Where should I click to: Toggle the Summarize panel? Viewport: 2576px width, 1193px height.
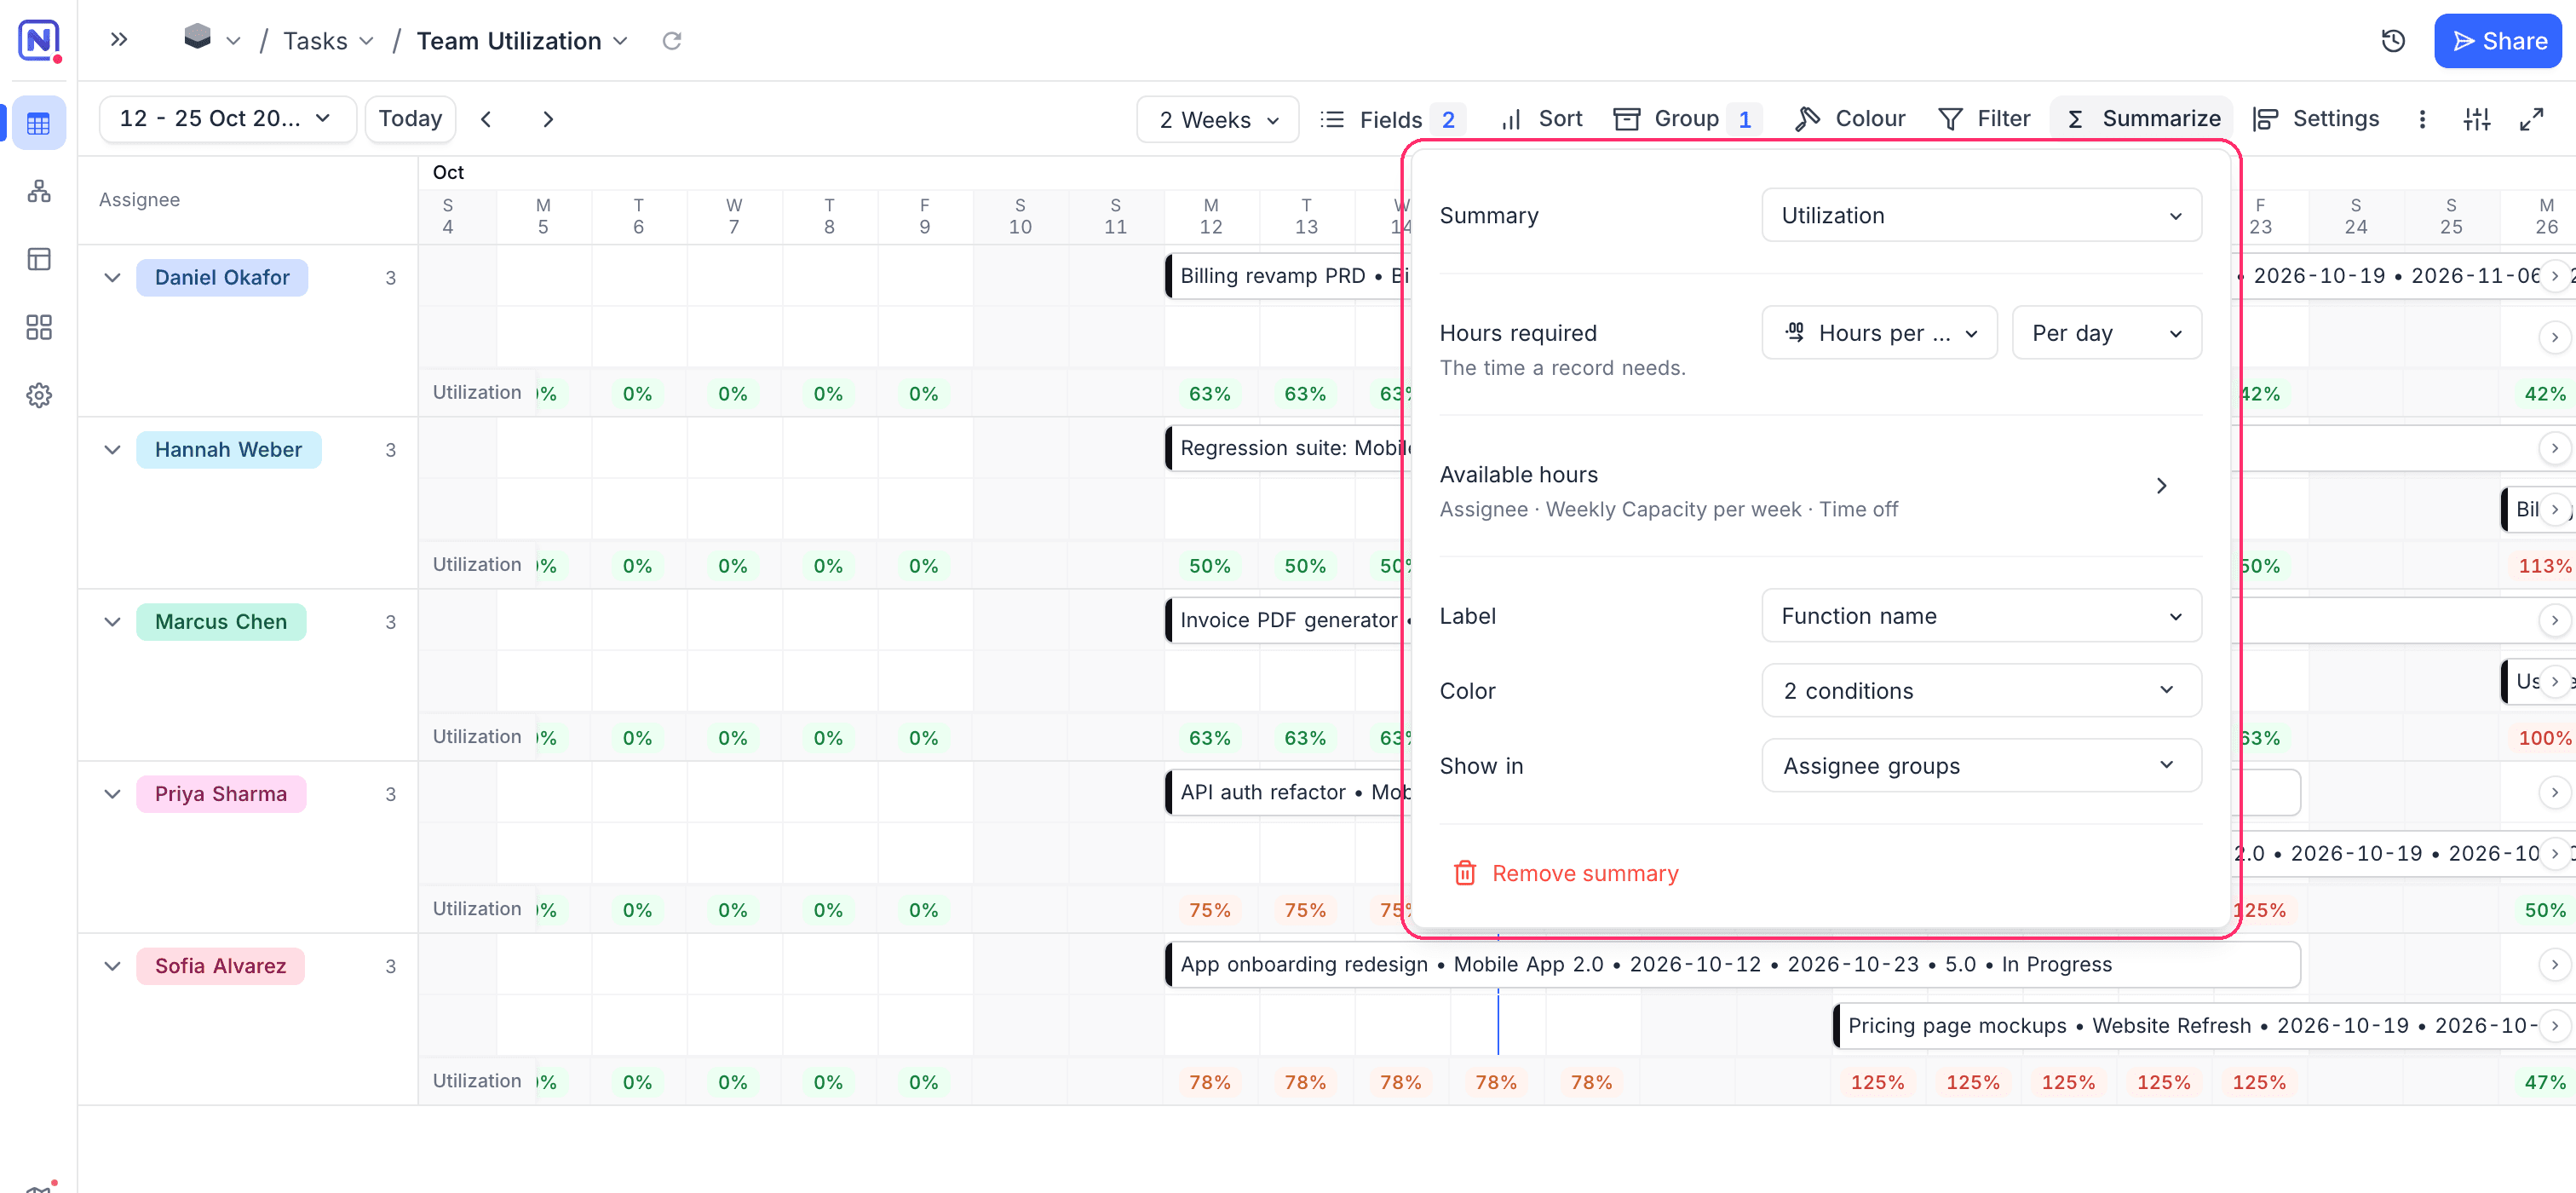point(2142,119)
